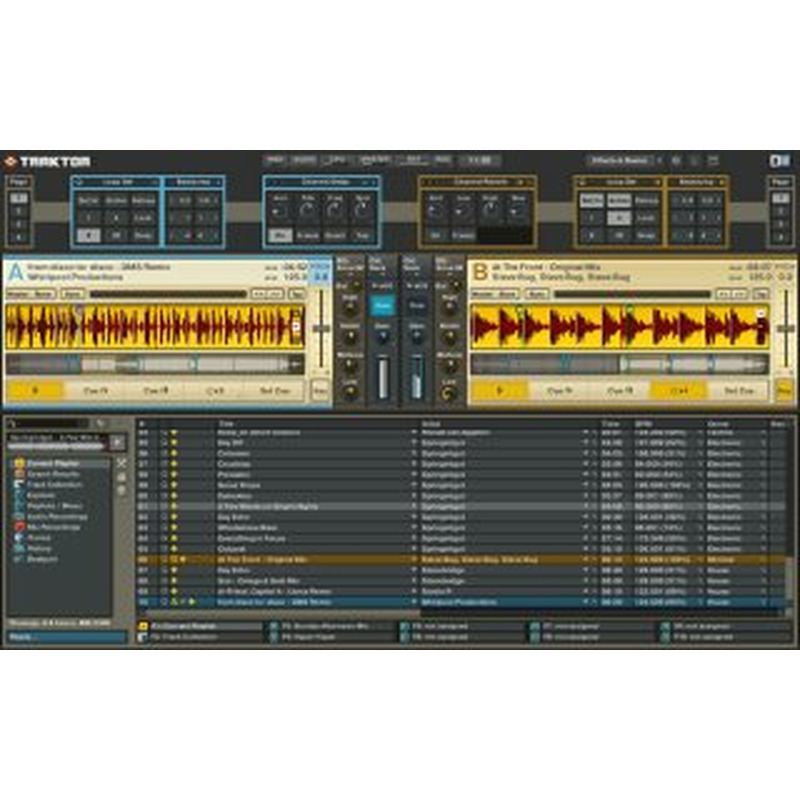The image size is (800, 800).
Task: Open the right beatjump panel header dropdown
Action: [721, 182]
